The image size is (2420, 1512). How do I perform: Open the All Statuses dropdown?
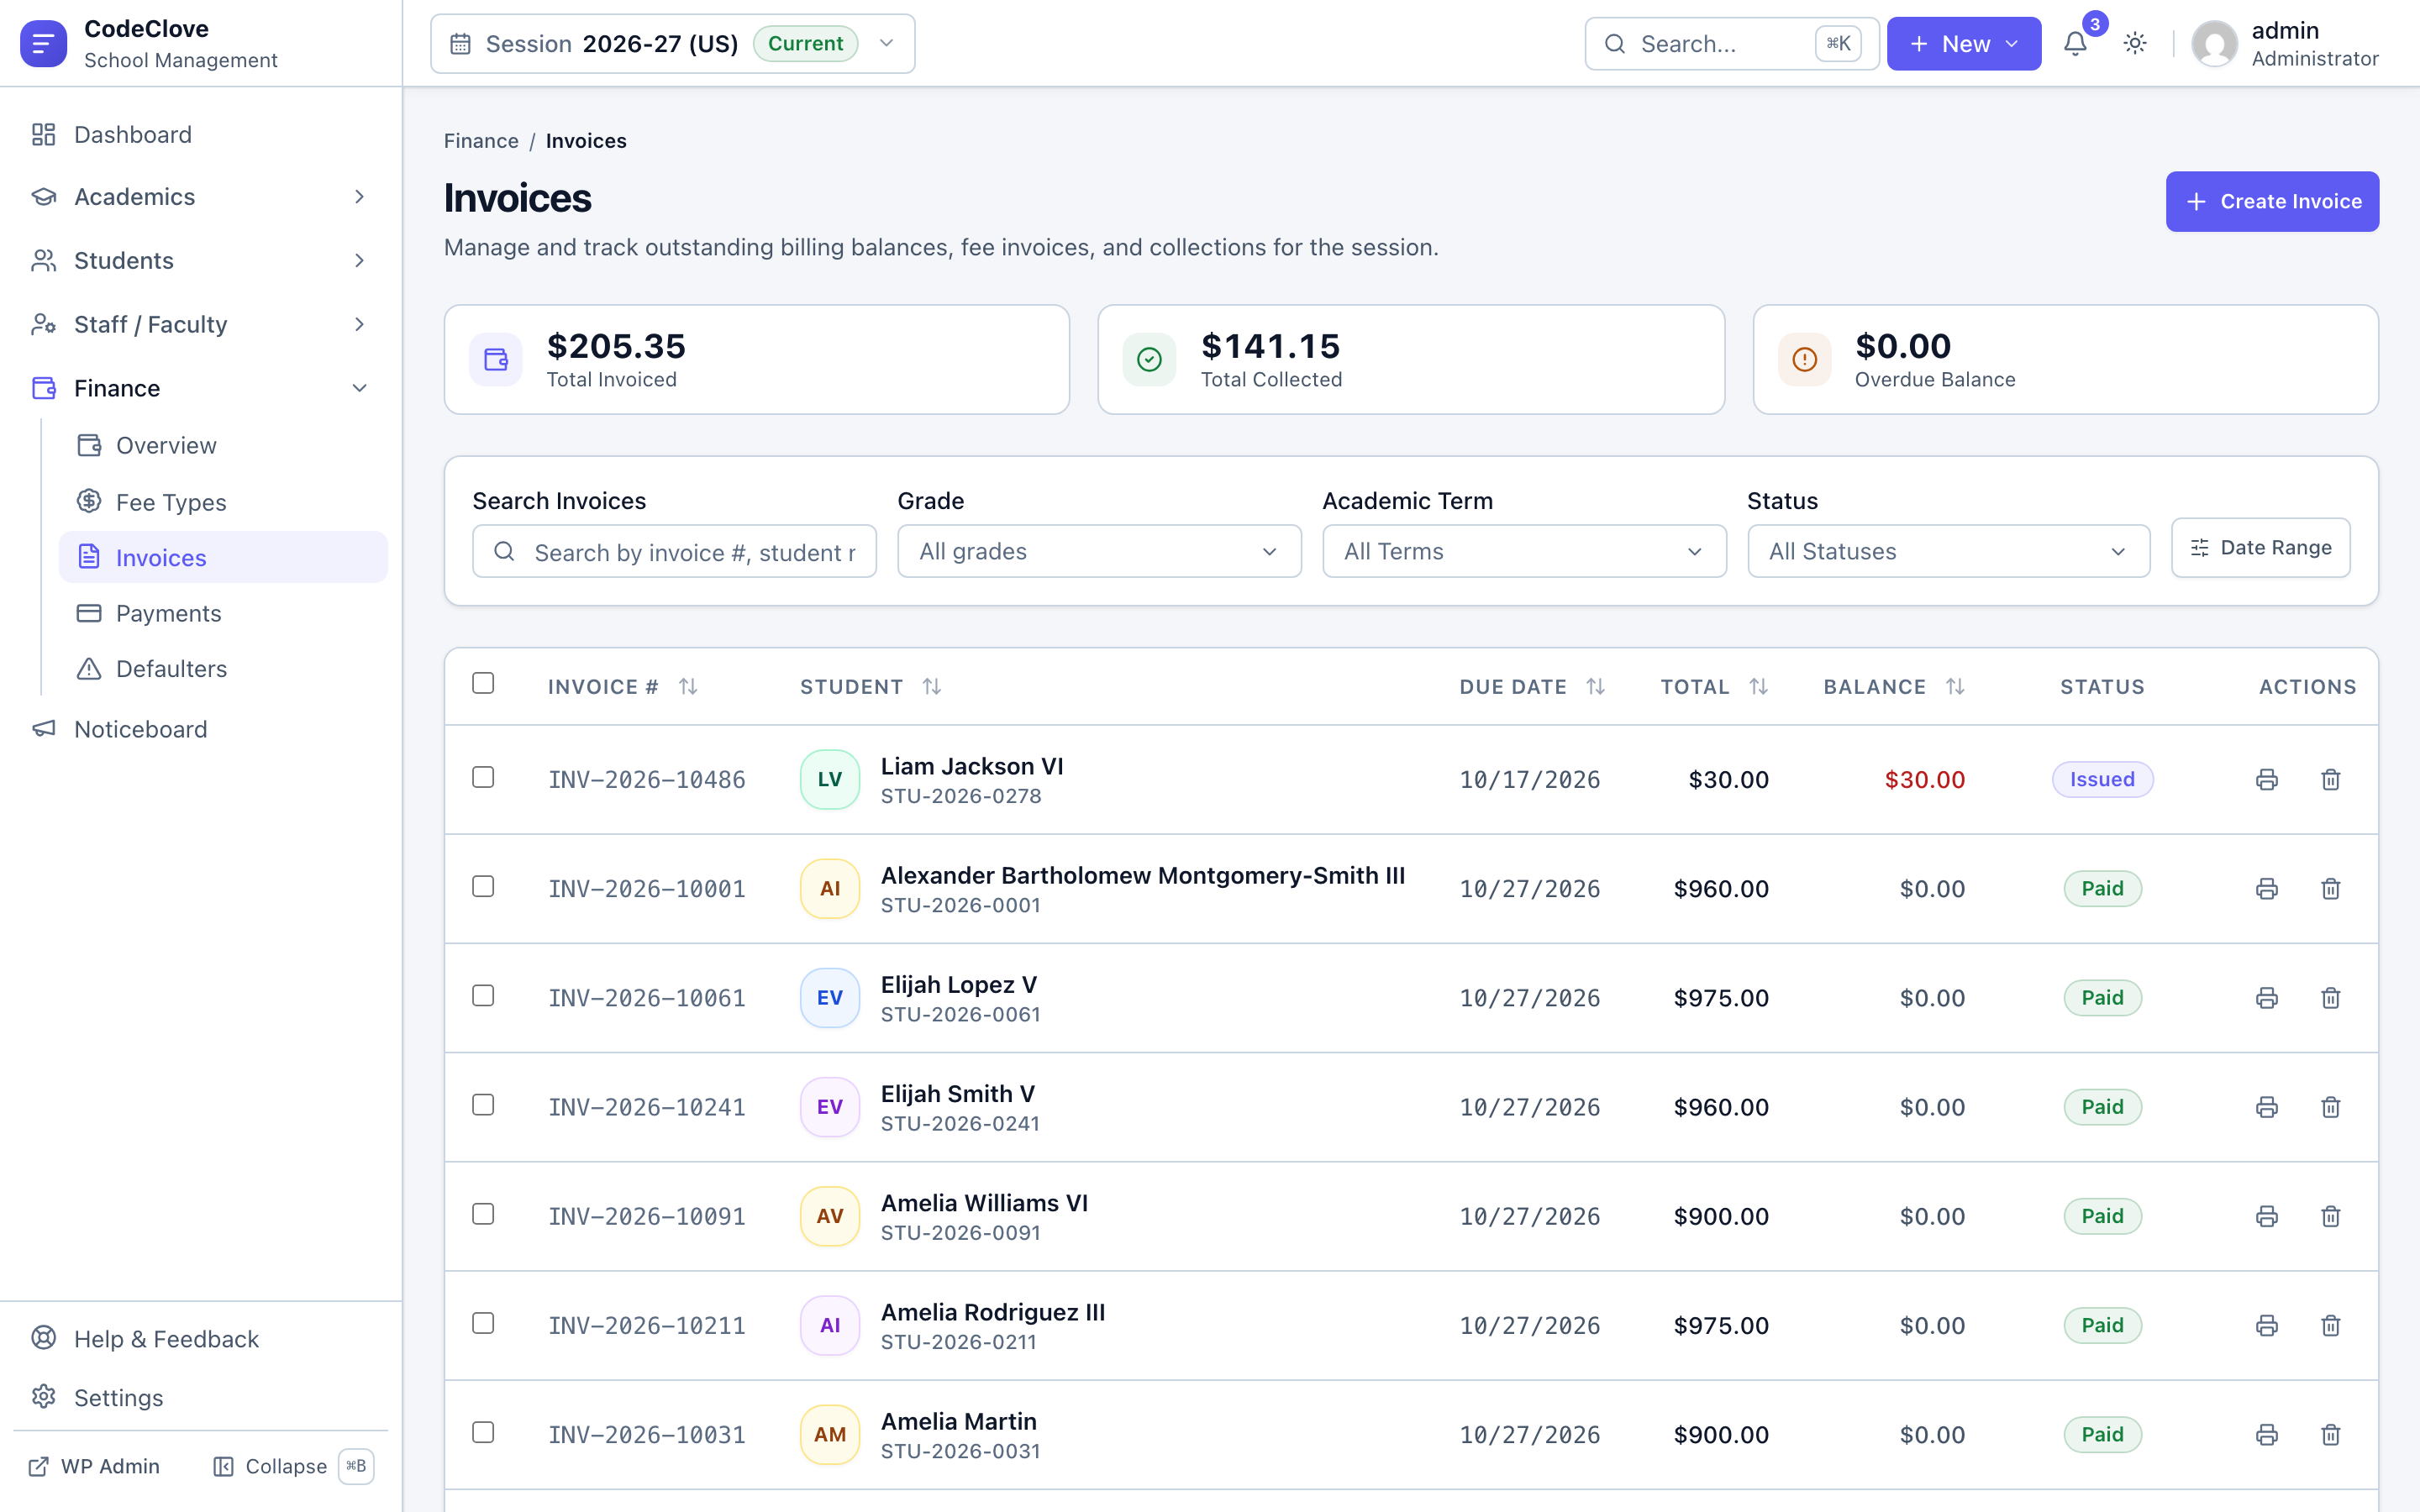coord(1948,551)
